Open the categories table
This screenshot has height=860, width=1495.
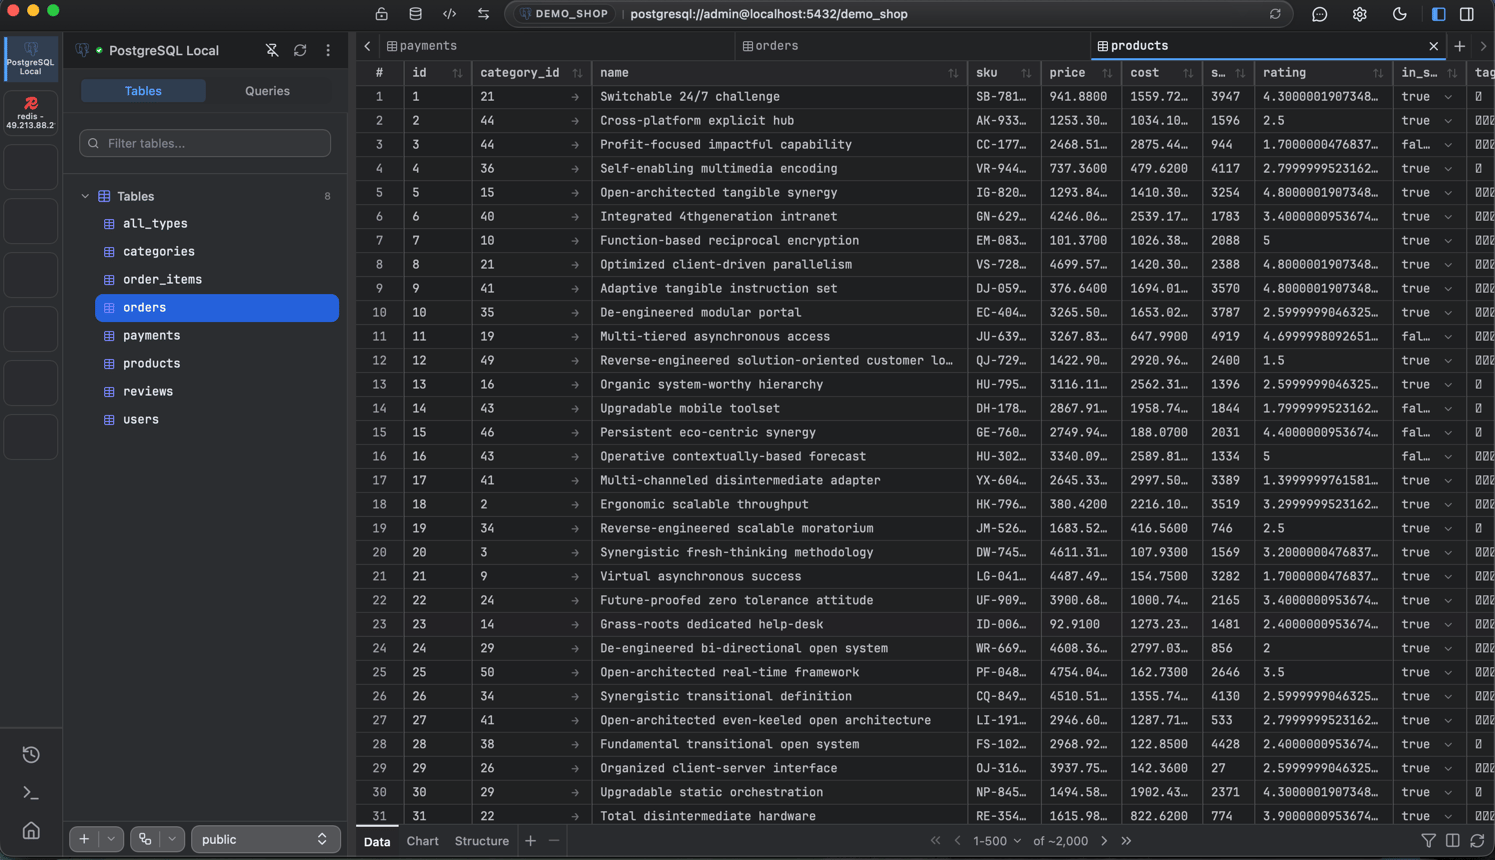217,252
